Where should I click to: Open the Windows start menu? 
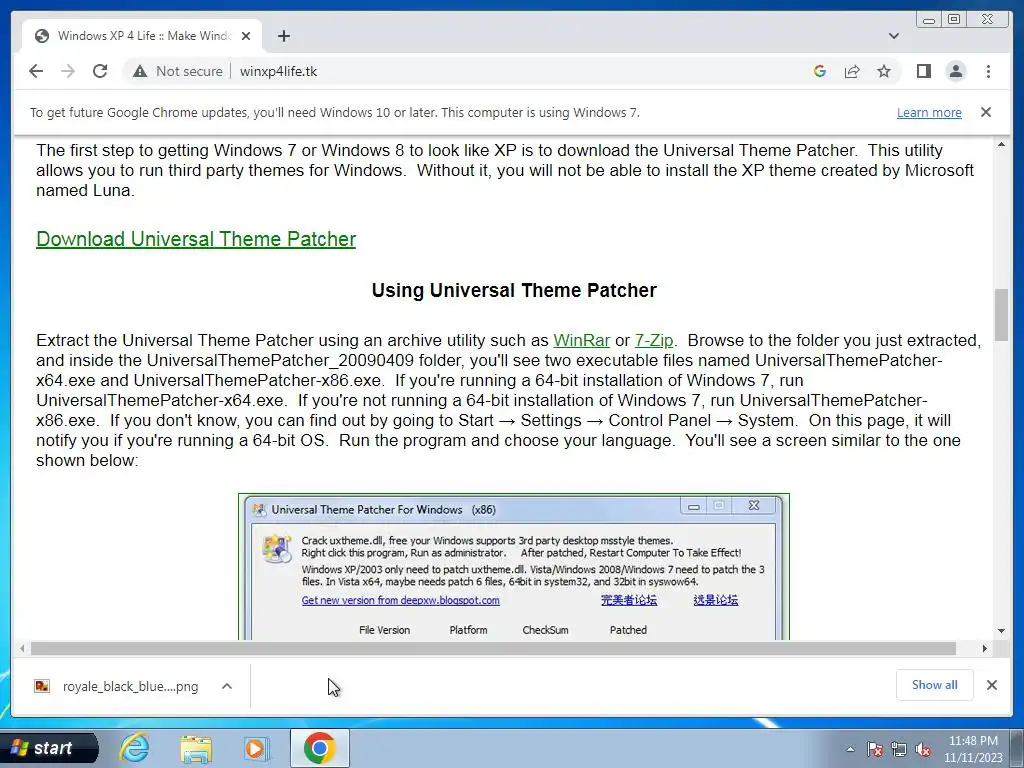(48, 748)
